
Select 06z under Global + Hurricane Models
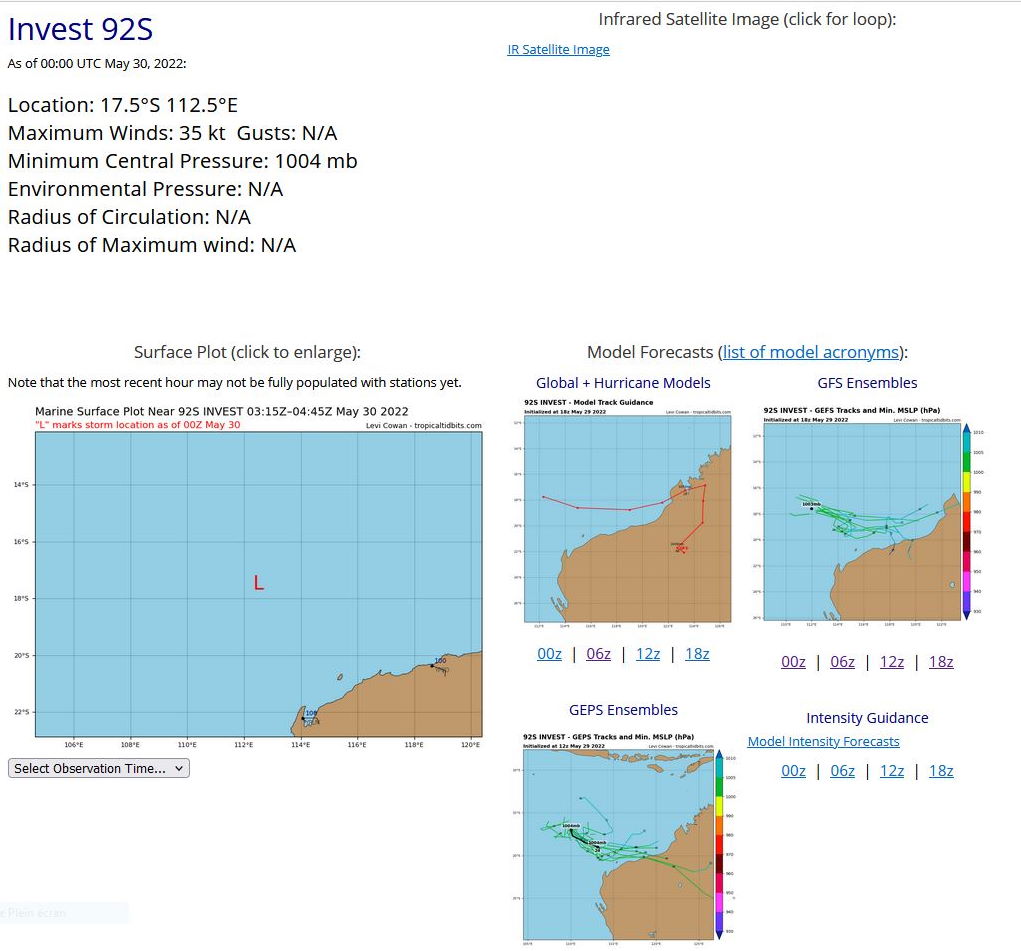[598, 654]
